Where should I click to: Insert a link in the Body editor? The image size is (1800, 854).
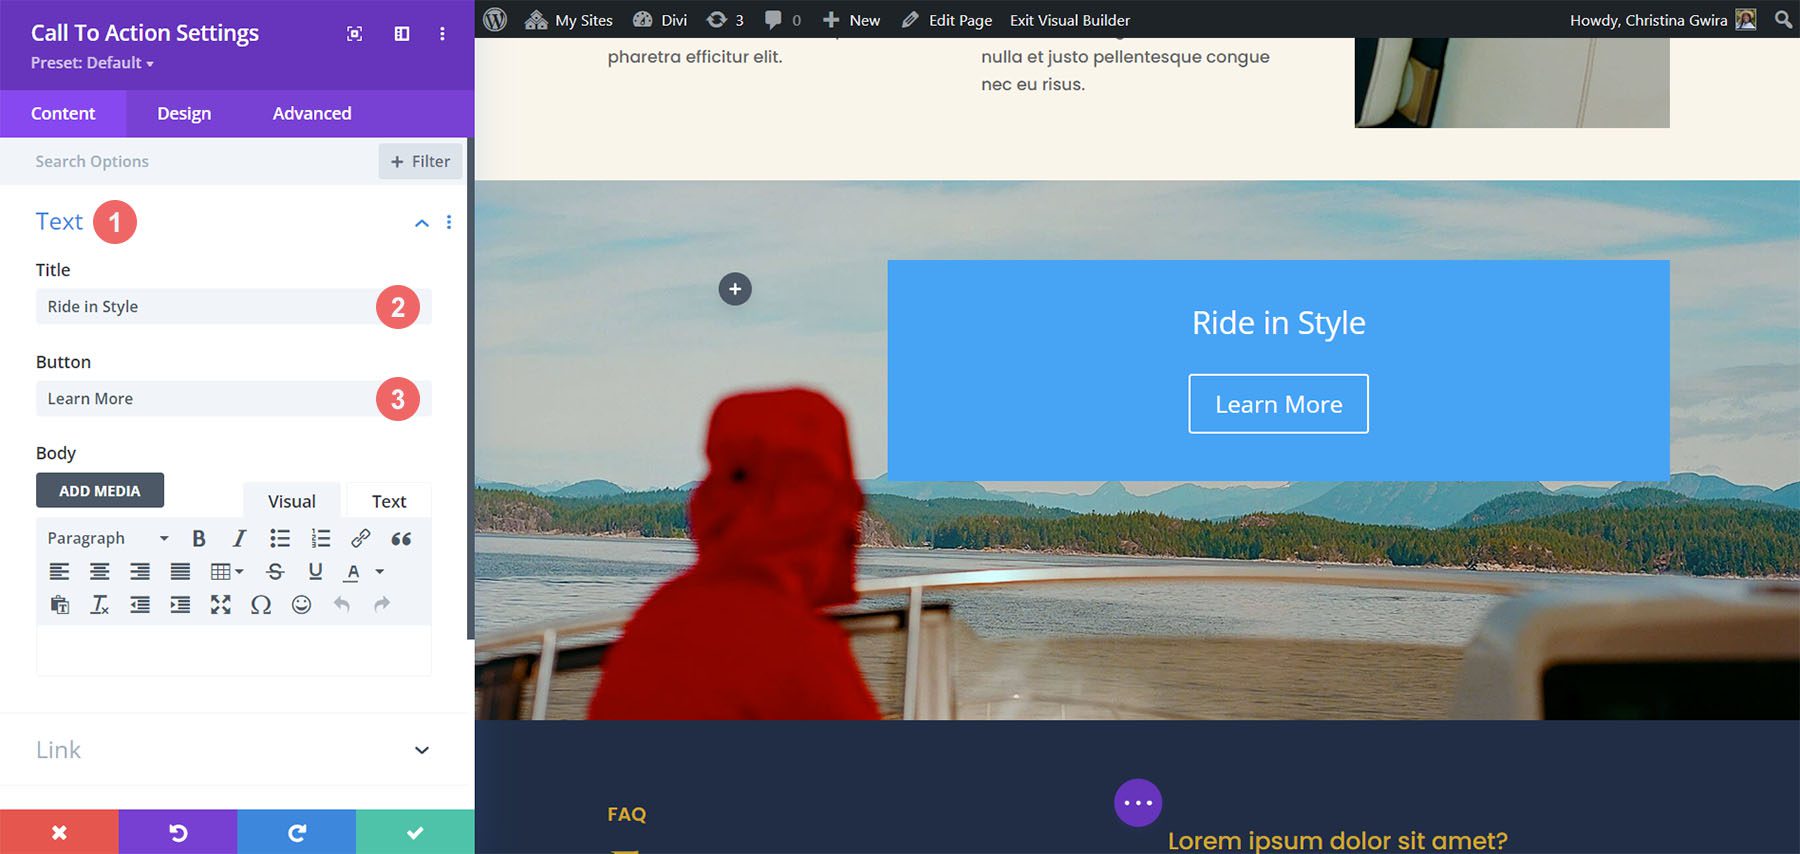pos(360,538)
